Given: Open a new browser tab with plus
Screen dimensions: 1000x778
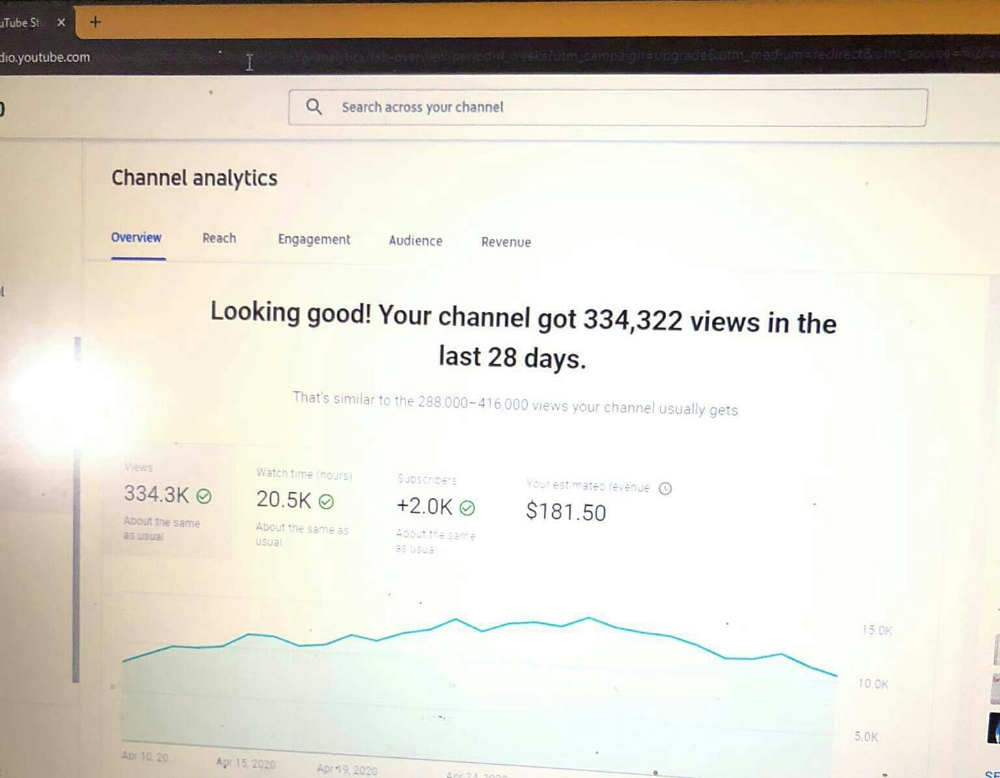Looking at the screenshot, I should click(95, 22).
